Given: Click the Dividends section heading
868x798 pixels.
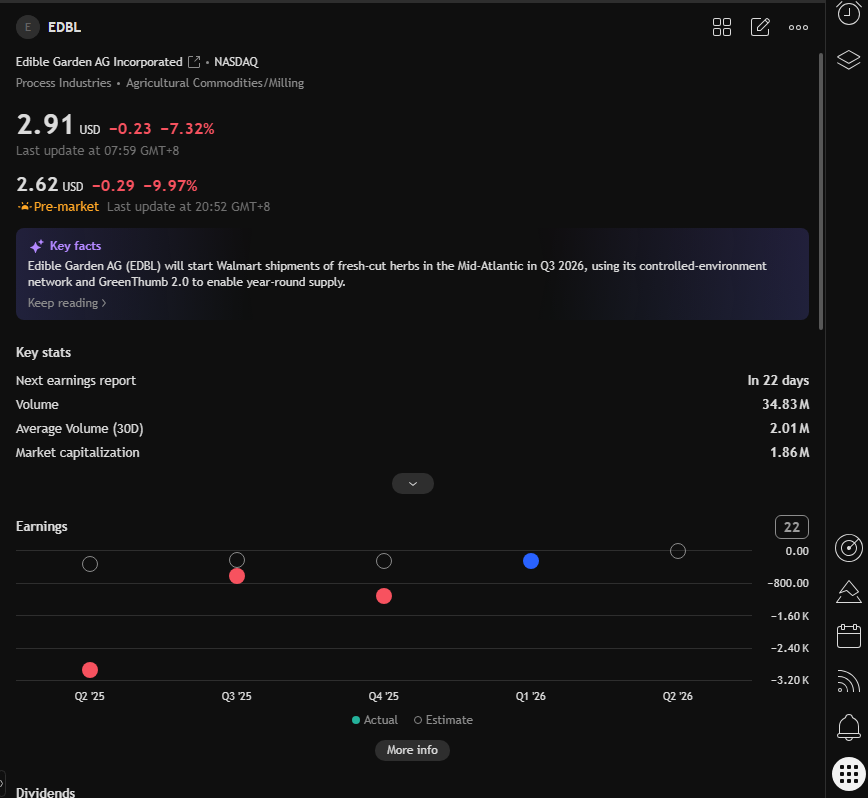Looking at the screenshot, I should click(45, 792).
